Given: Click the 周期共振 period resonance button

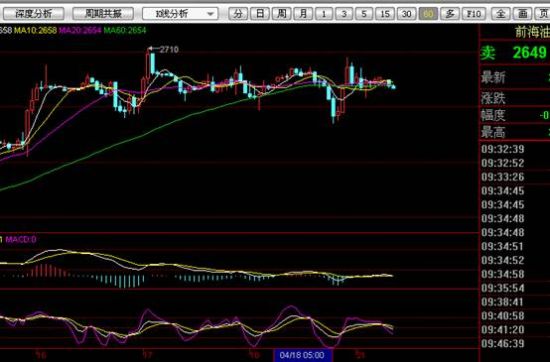Looking at the screenshot, I should point(103,14).
